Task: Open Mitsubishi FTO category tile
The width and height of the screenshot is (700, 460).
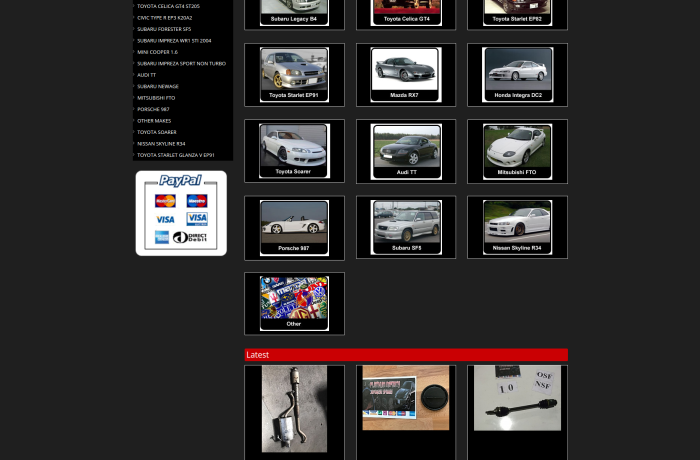Action: (517, 151)
